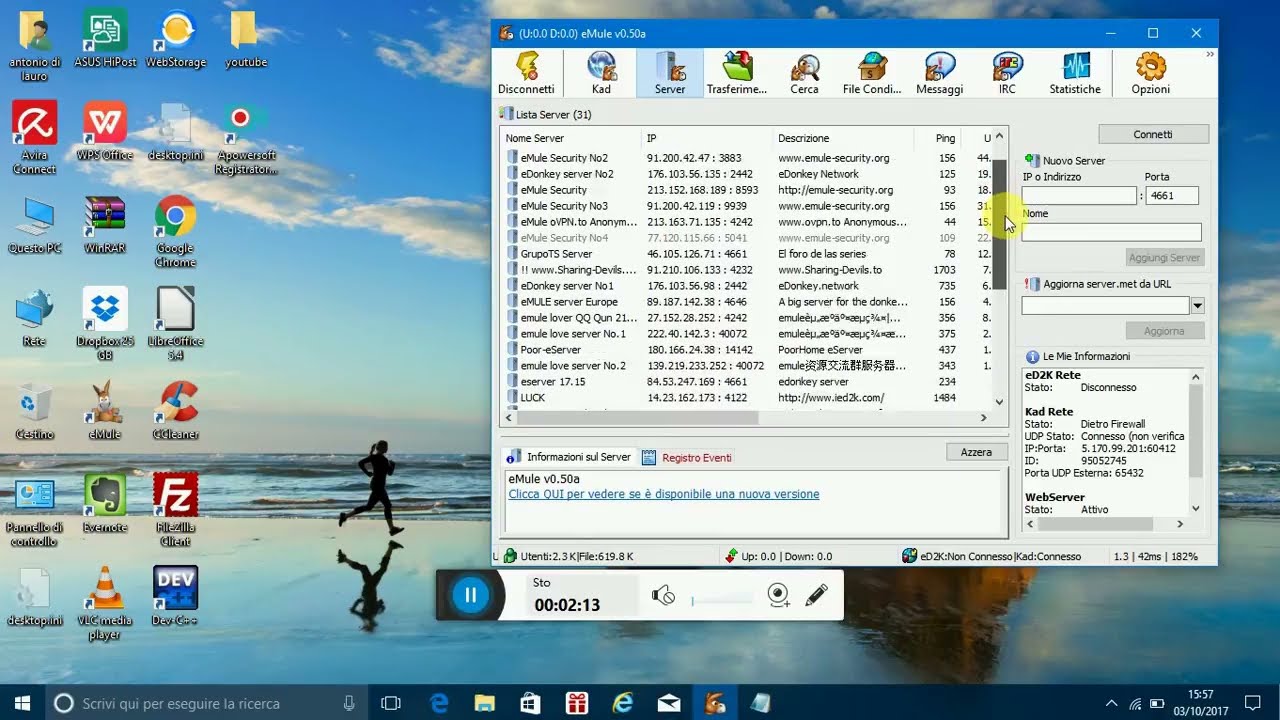Select the GrupoTS Server row
Image resolution: width=1280 pixels, height=720 pixels.
click(x=747, y=254)
